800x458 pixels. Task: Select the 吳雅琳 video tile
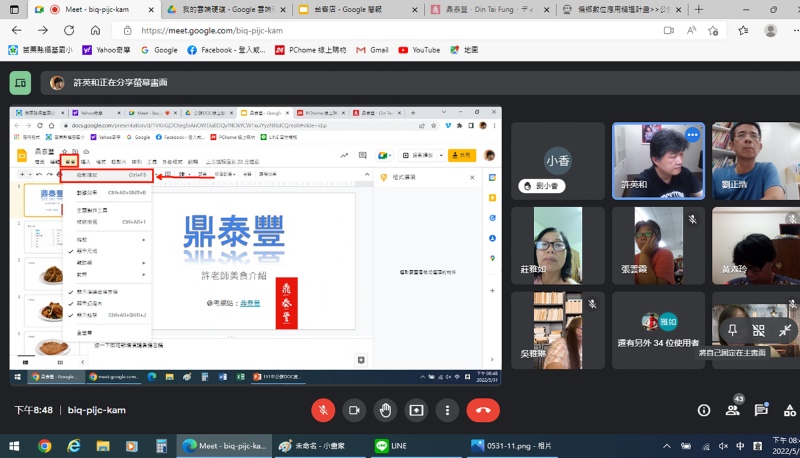click(x=558, y=330)
